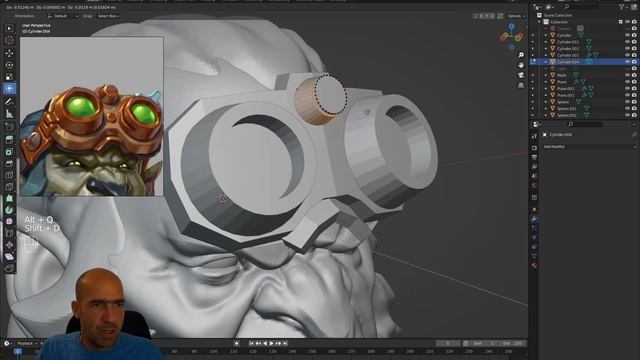Viewport: 640px width, 360px height.
Task: Open the Drag Select Box dropdown
Action: [108, 16]
